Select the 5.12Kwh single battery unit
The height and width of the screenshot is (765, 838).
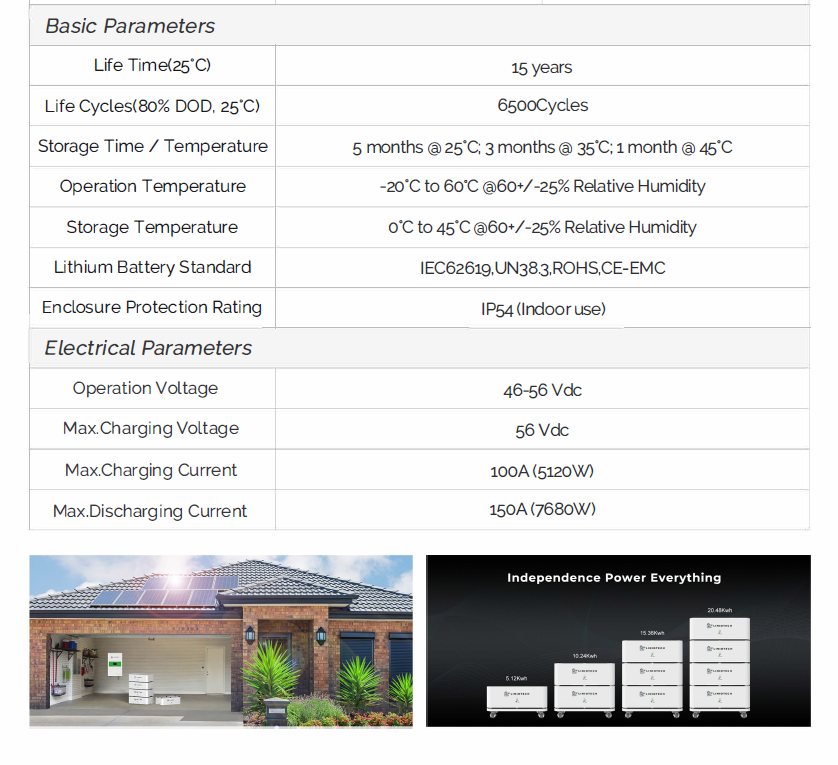517,698
